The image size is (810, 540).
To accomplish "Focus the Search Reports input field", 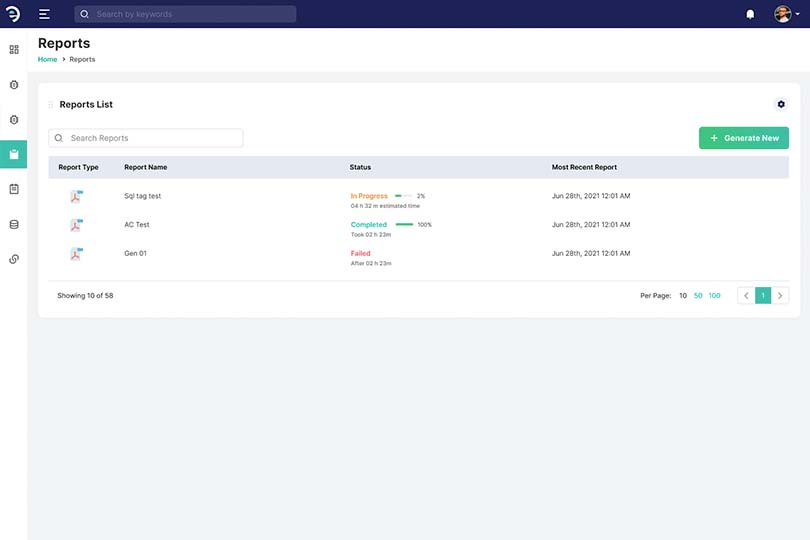I will 150,138.
